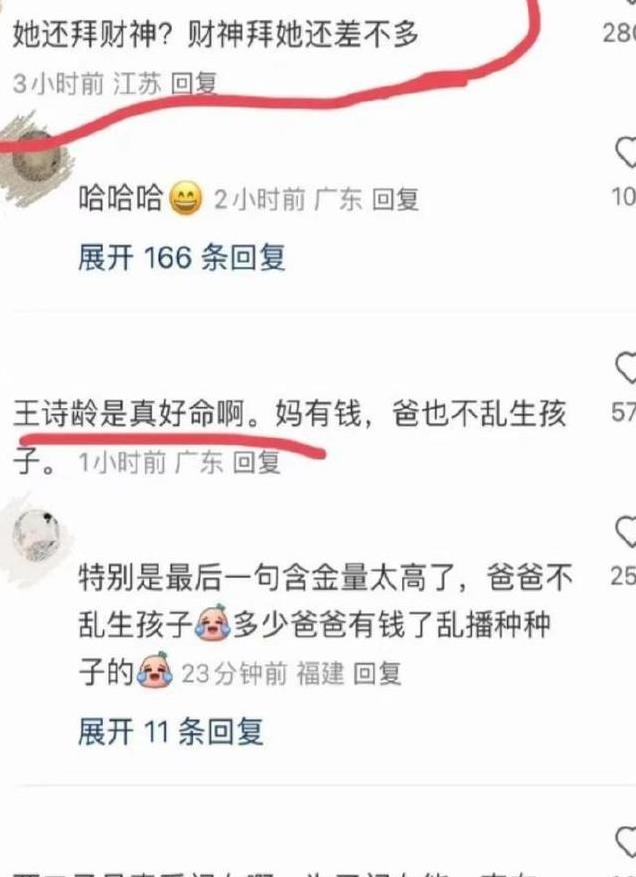Open avatar of the "哈哈哈" commenter

pos(36,159)
